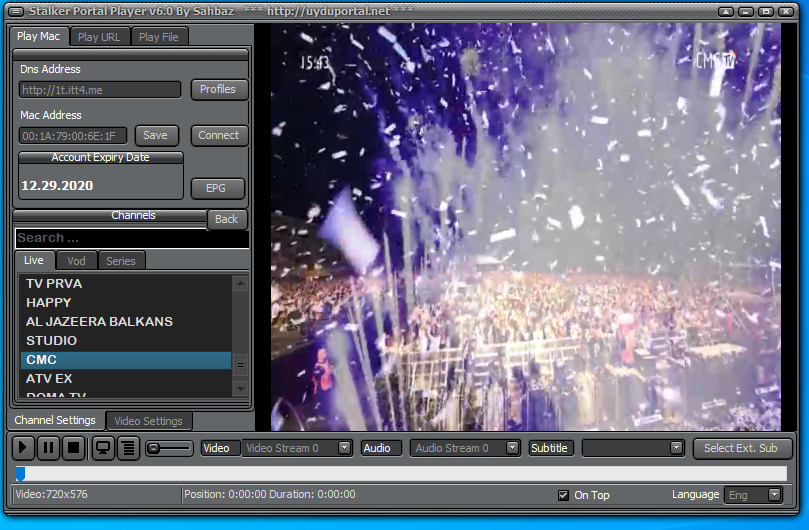Select the Live channels tab

tap(34, 260)
